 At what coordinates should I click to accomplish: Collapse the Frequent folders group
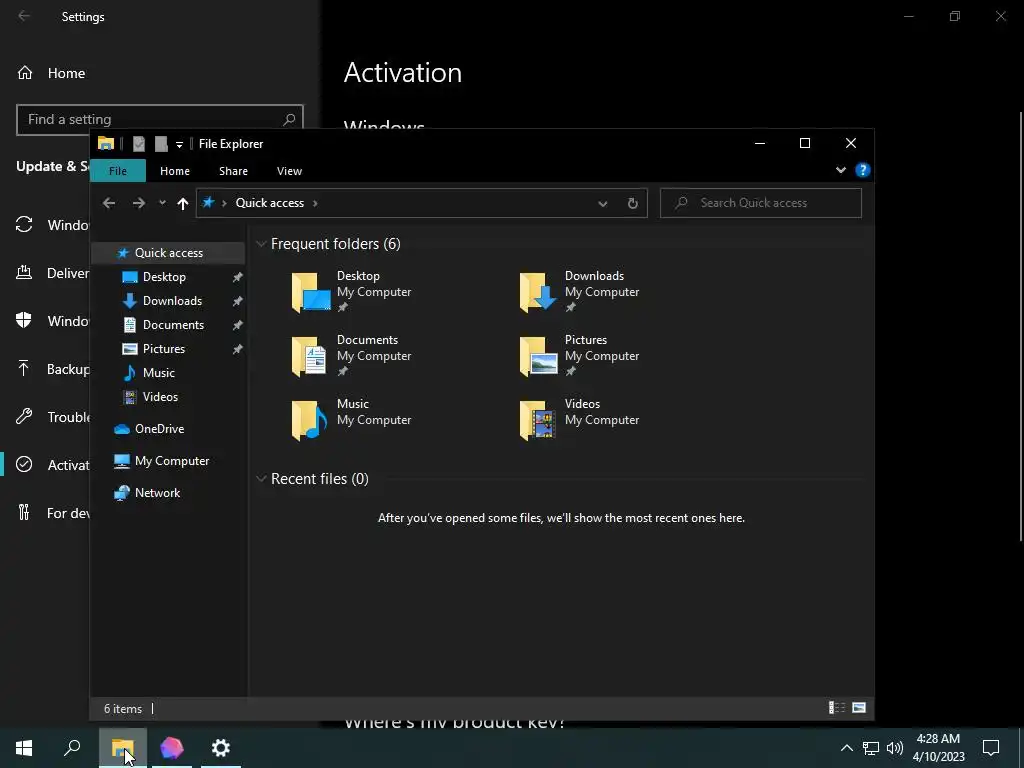click(x=261, y=244)
